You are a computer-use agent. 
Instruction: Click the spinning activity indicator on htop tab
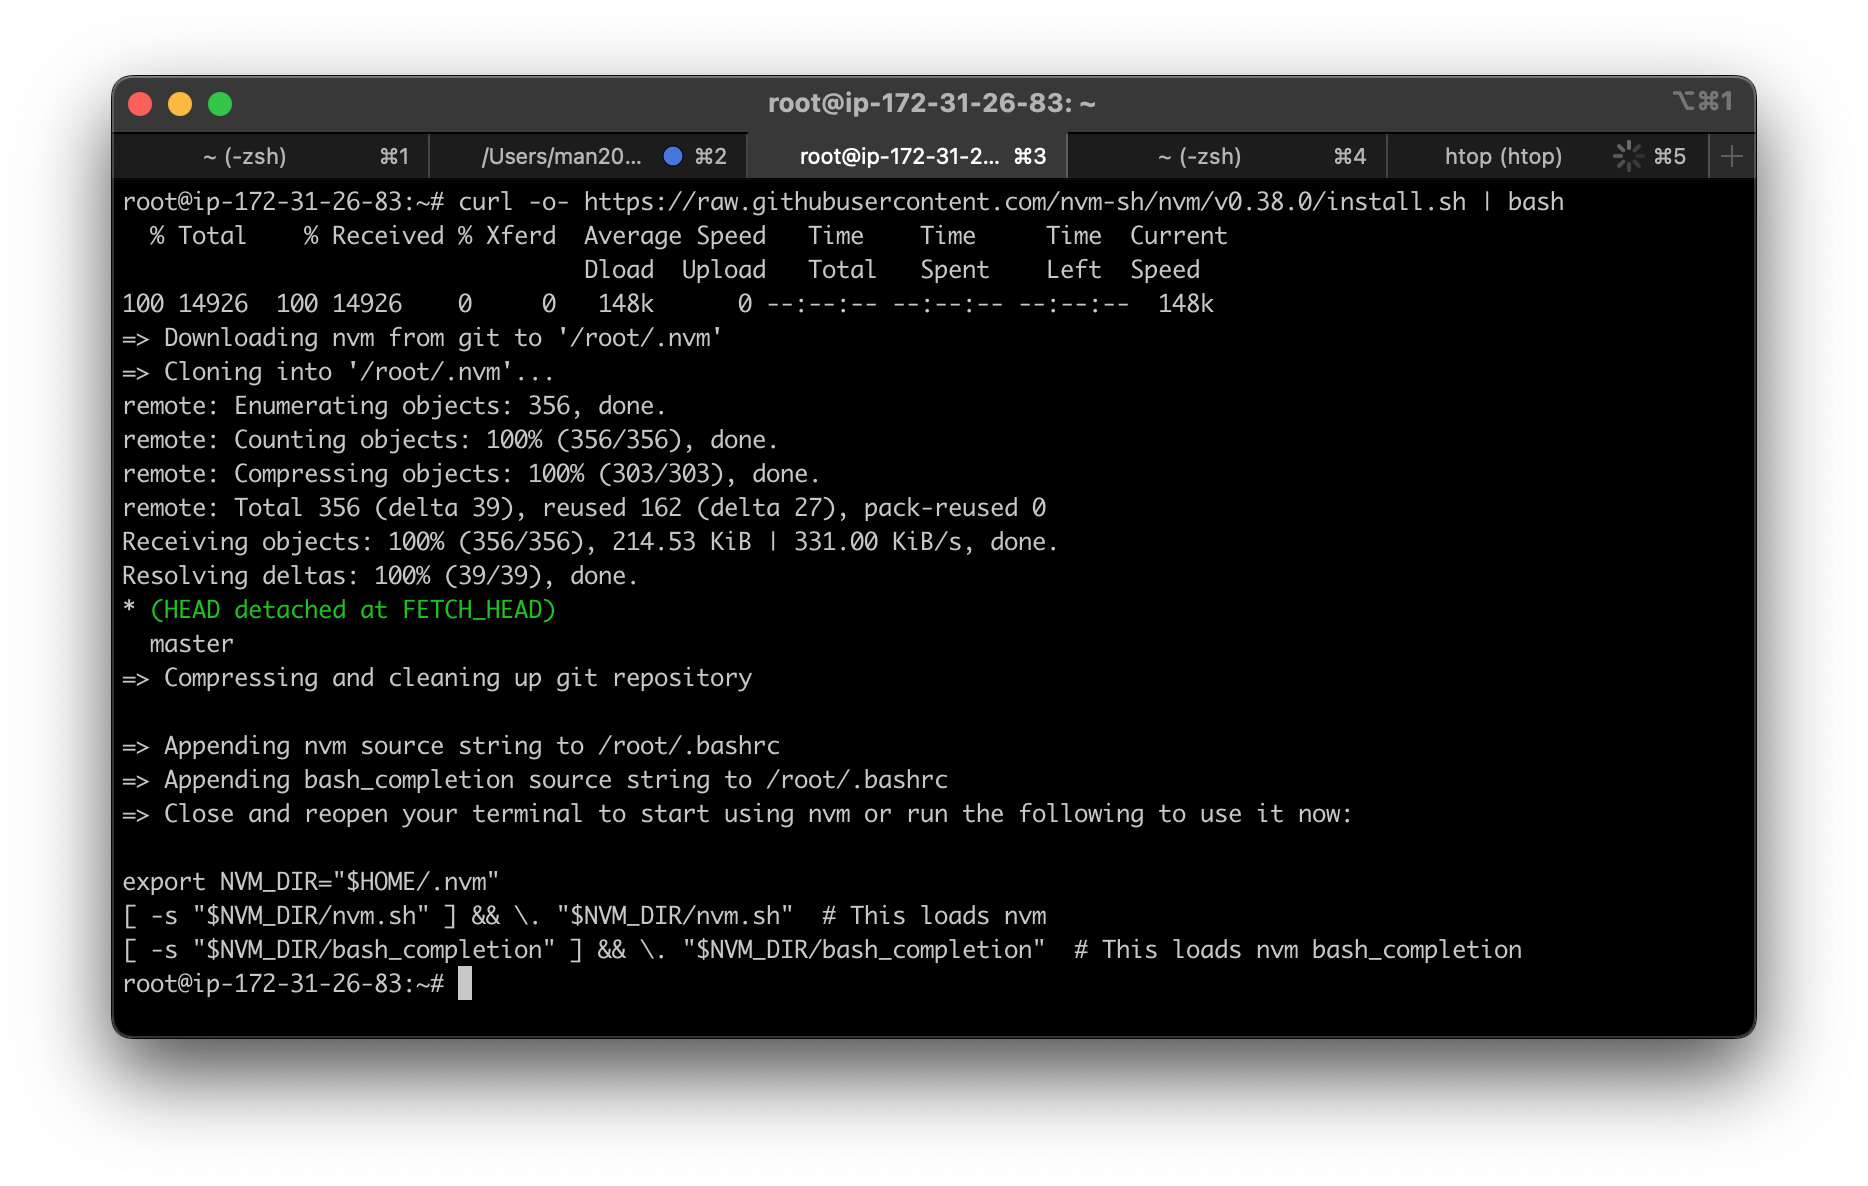1628,156
